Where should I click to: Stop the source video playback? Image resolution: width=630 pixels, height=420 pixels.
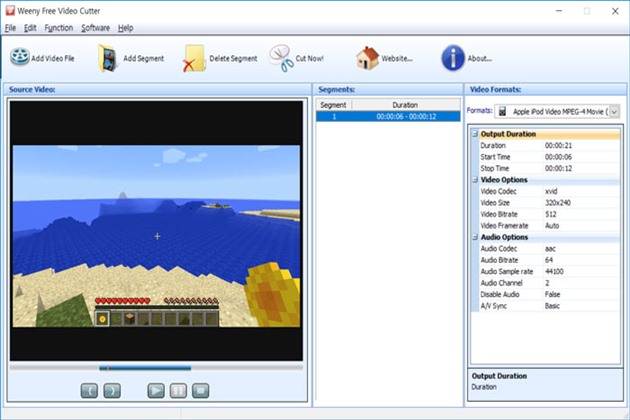[x=200, y=390]
